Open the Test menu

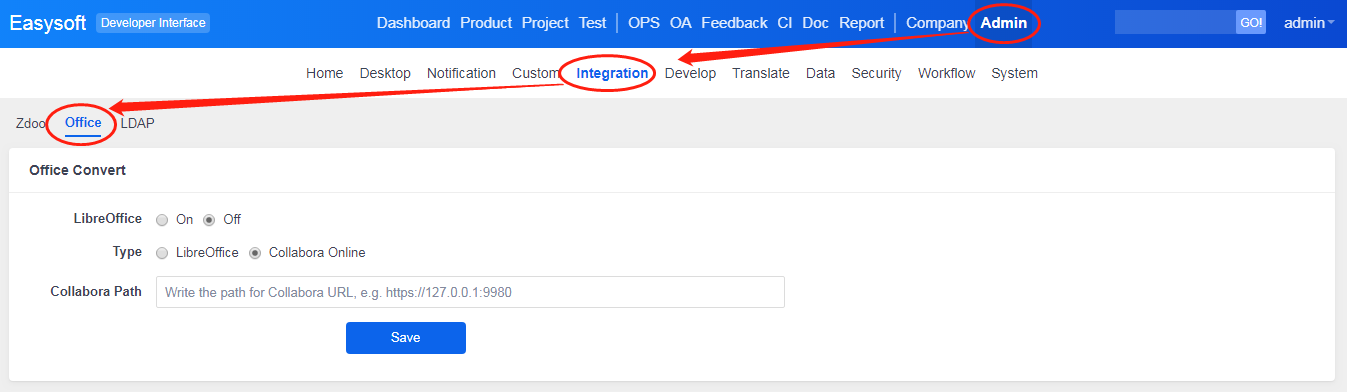point(592,23)
